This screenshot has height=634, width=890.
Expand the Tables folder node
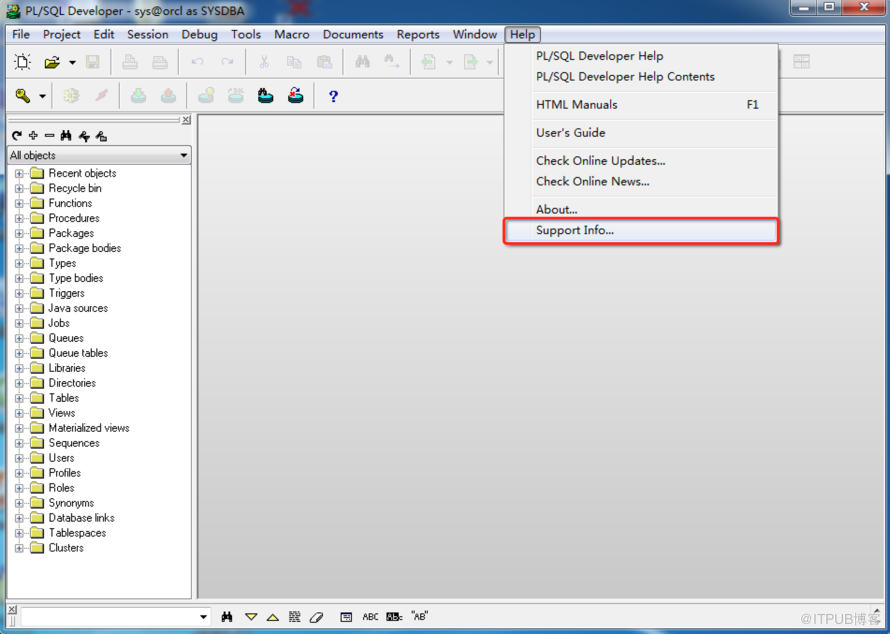click(x=19, y=398)
